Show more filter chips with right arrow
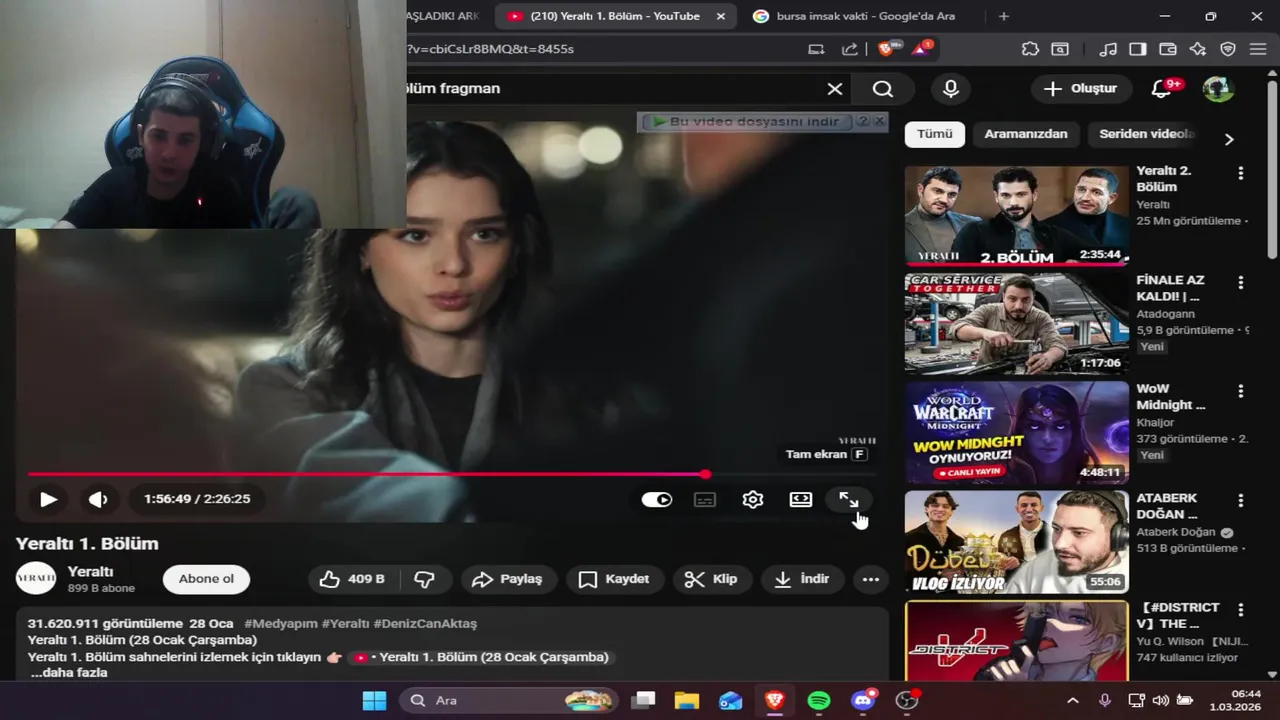The width and height of the screenshot is (1280, 720). point(1229,139)
